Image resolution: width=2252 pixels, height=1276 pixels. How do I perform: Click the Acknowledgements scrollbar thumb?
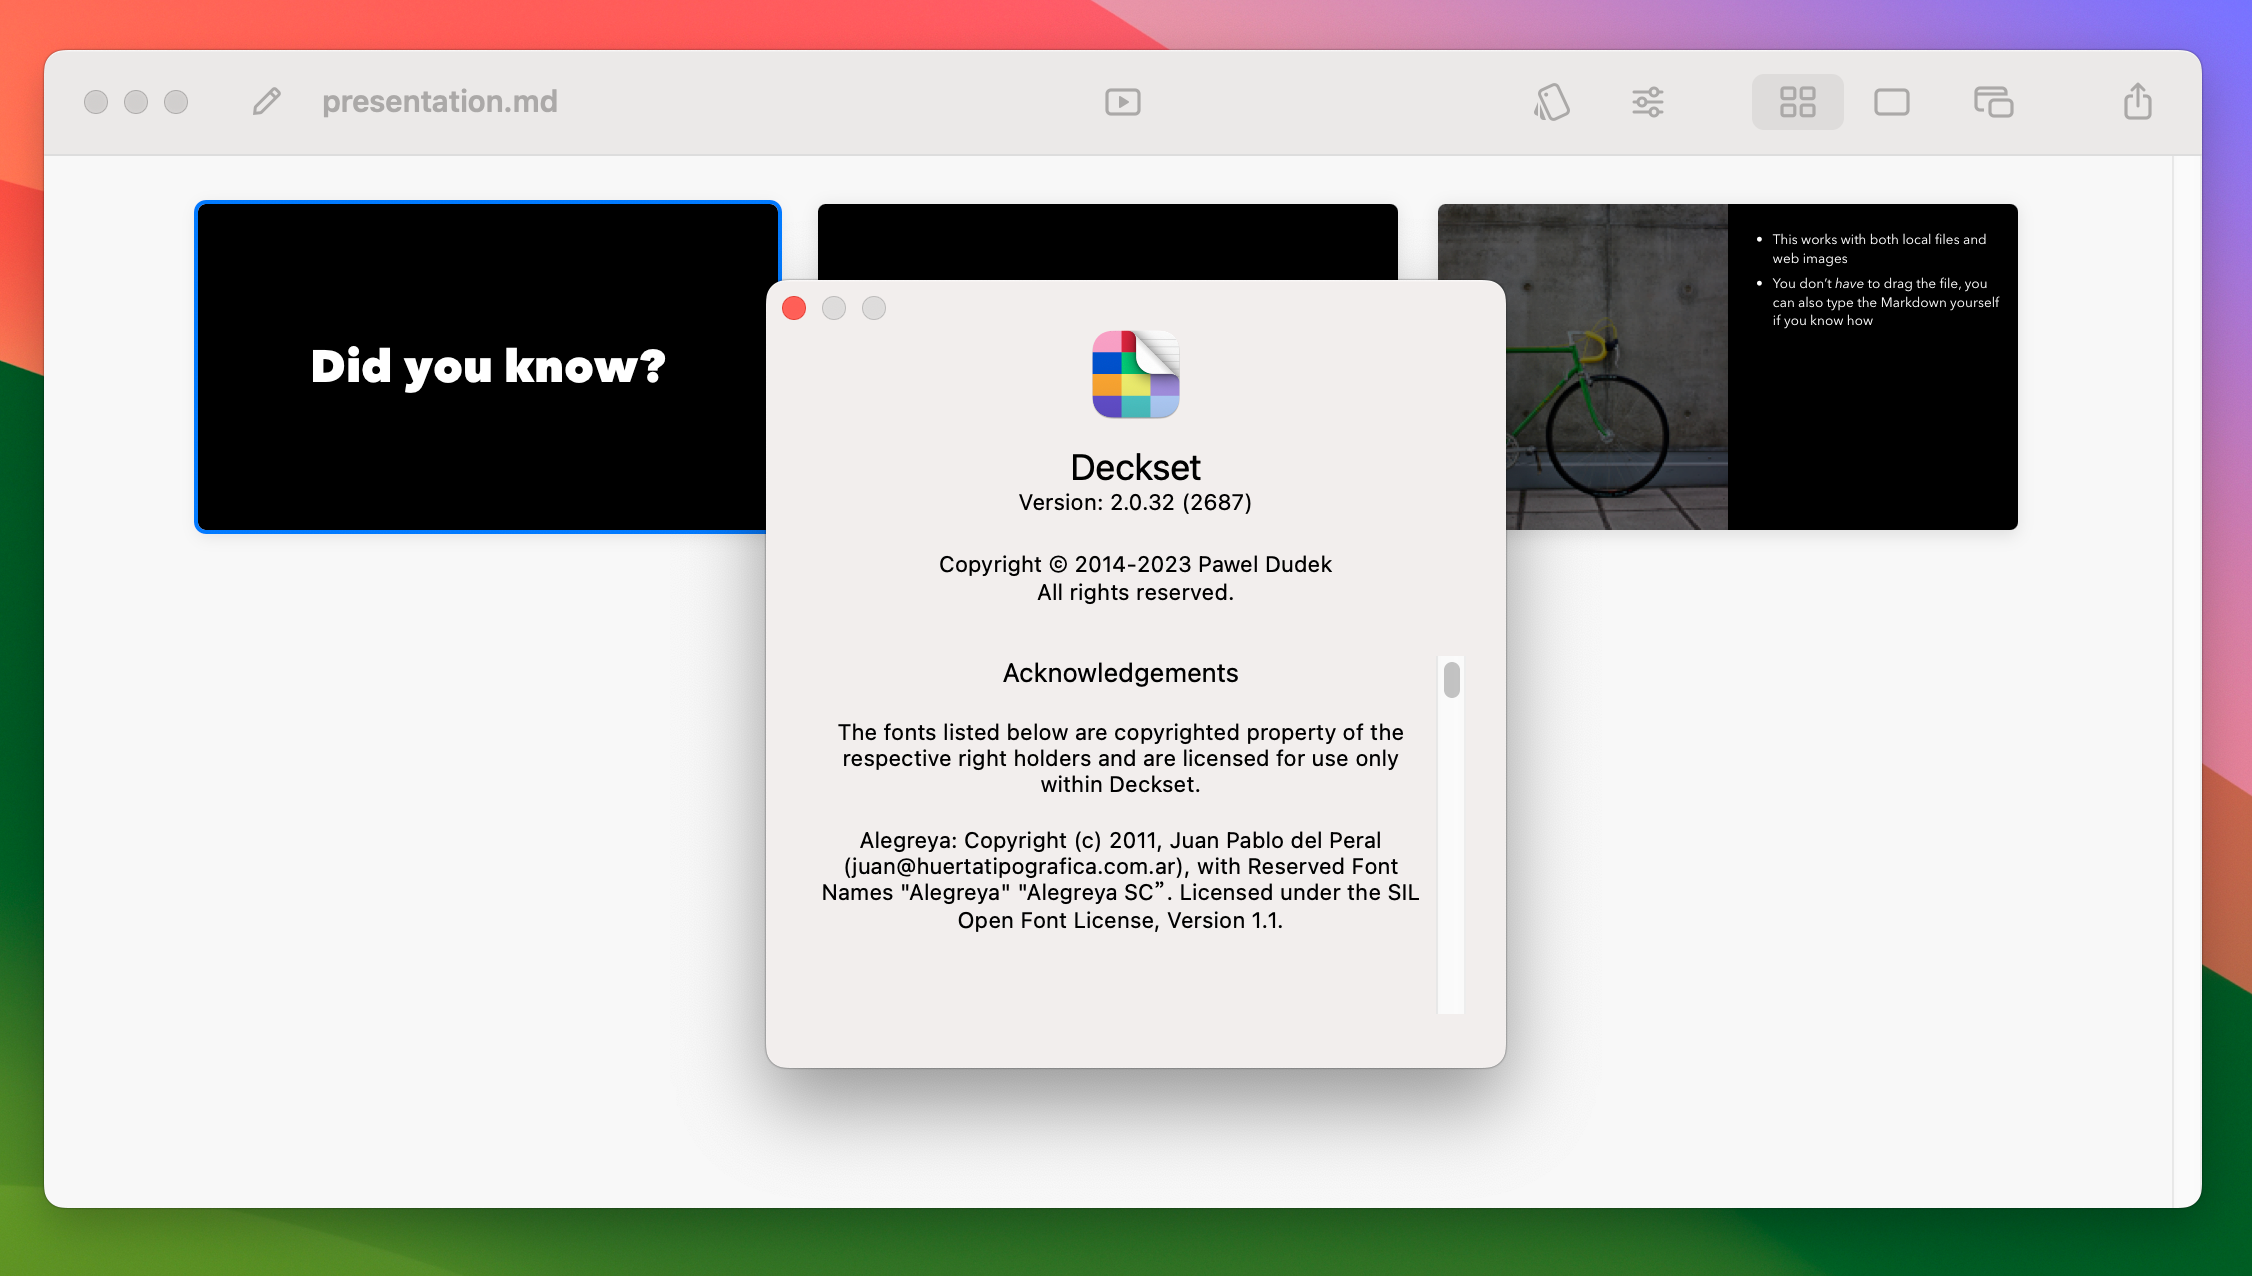pos(1451,680)
